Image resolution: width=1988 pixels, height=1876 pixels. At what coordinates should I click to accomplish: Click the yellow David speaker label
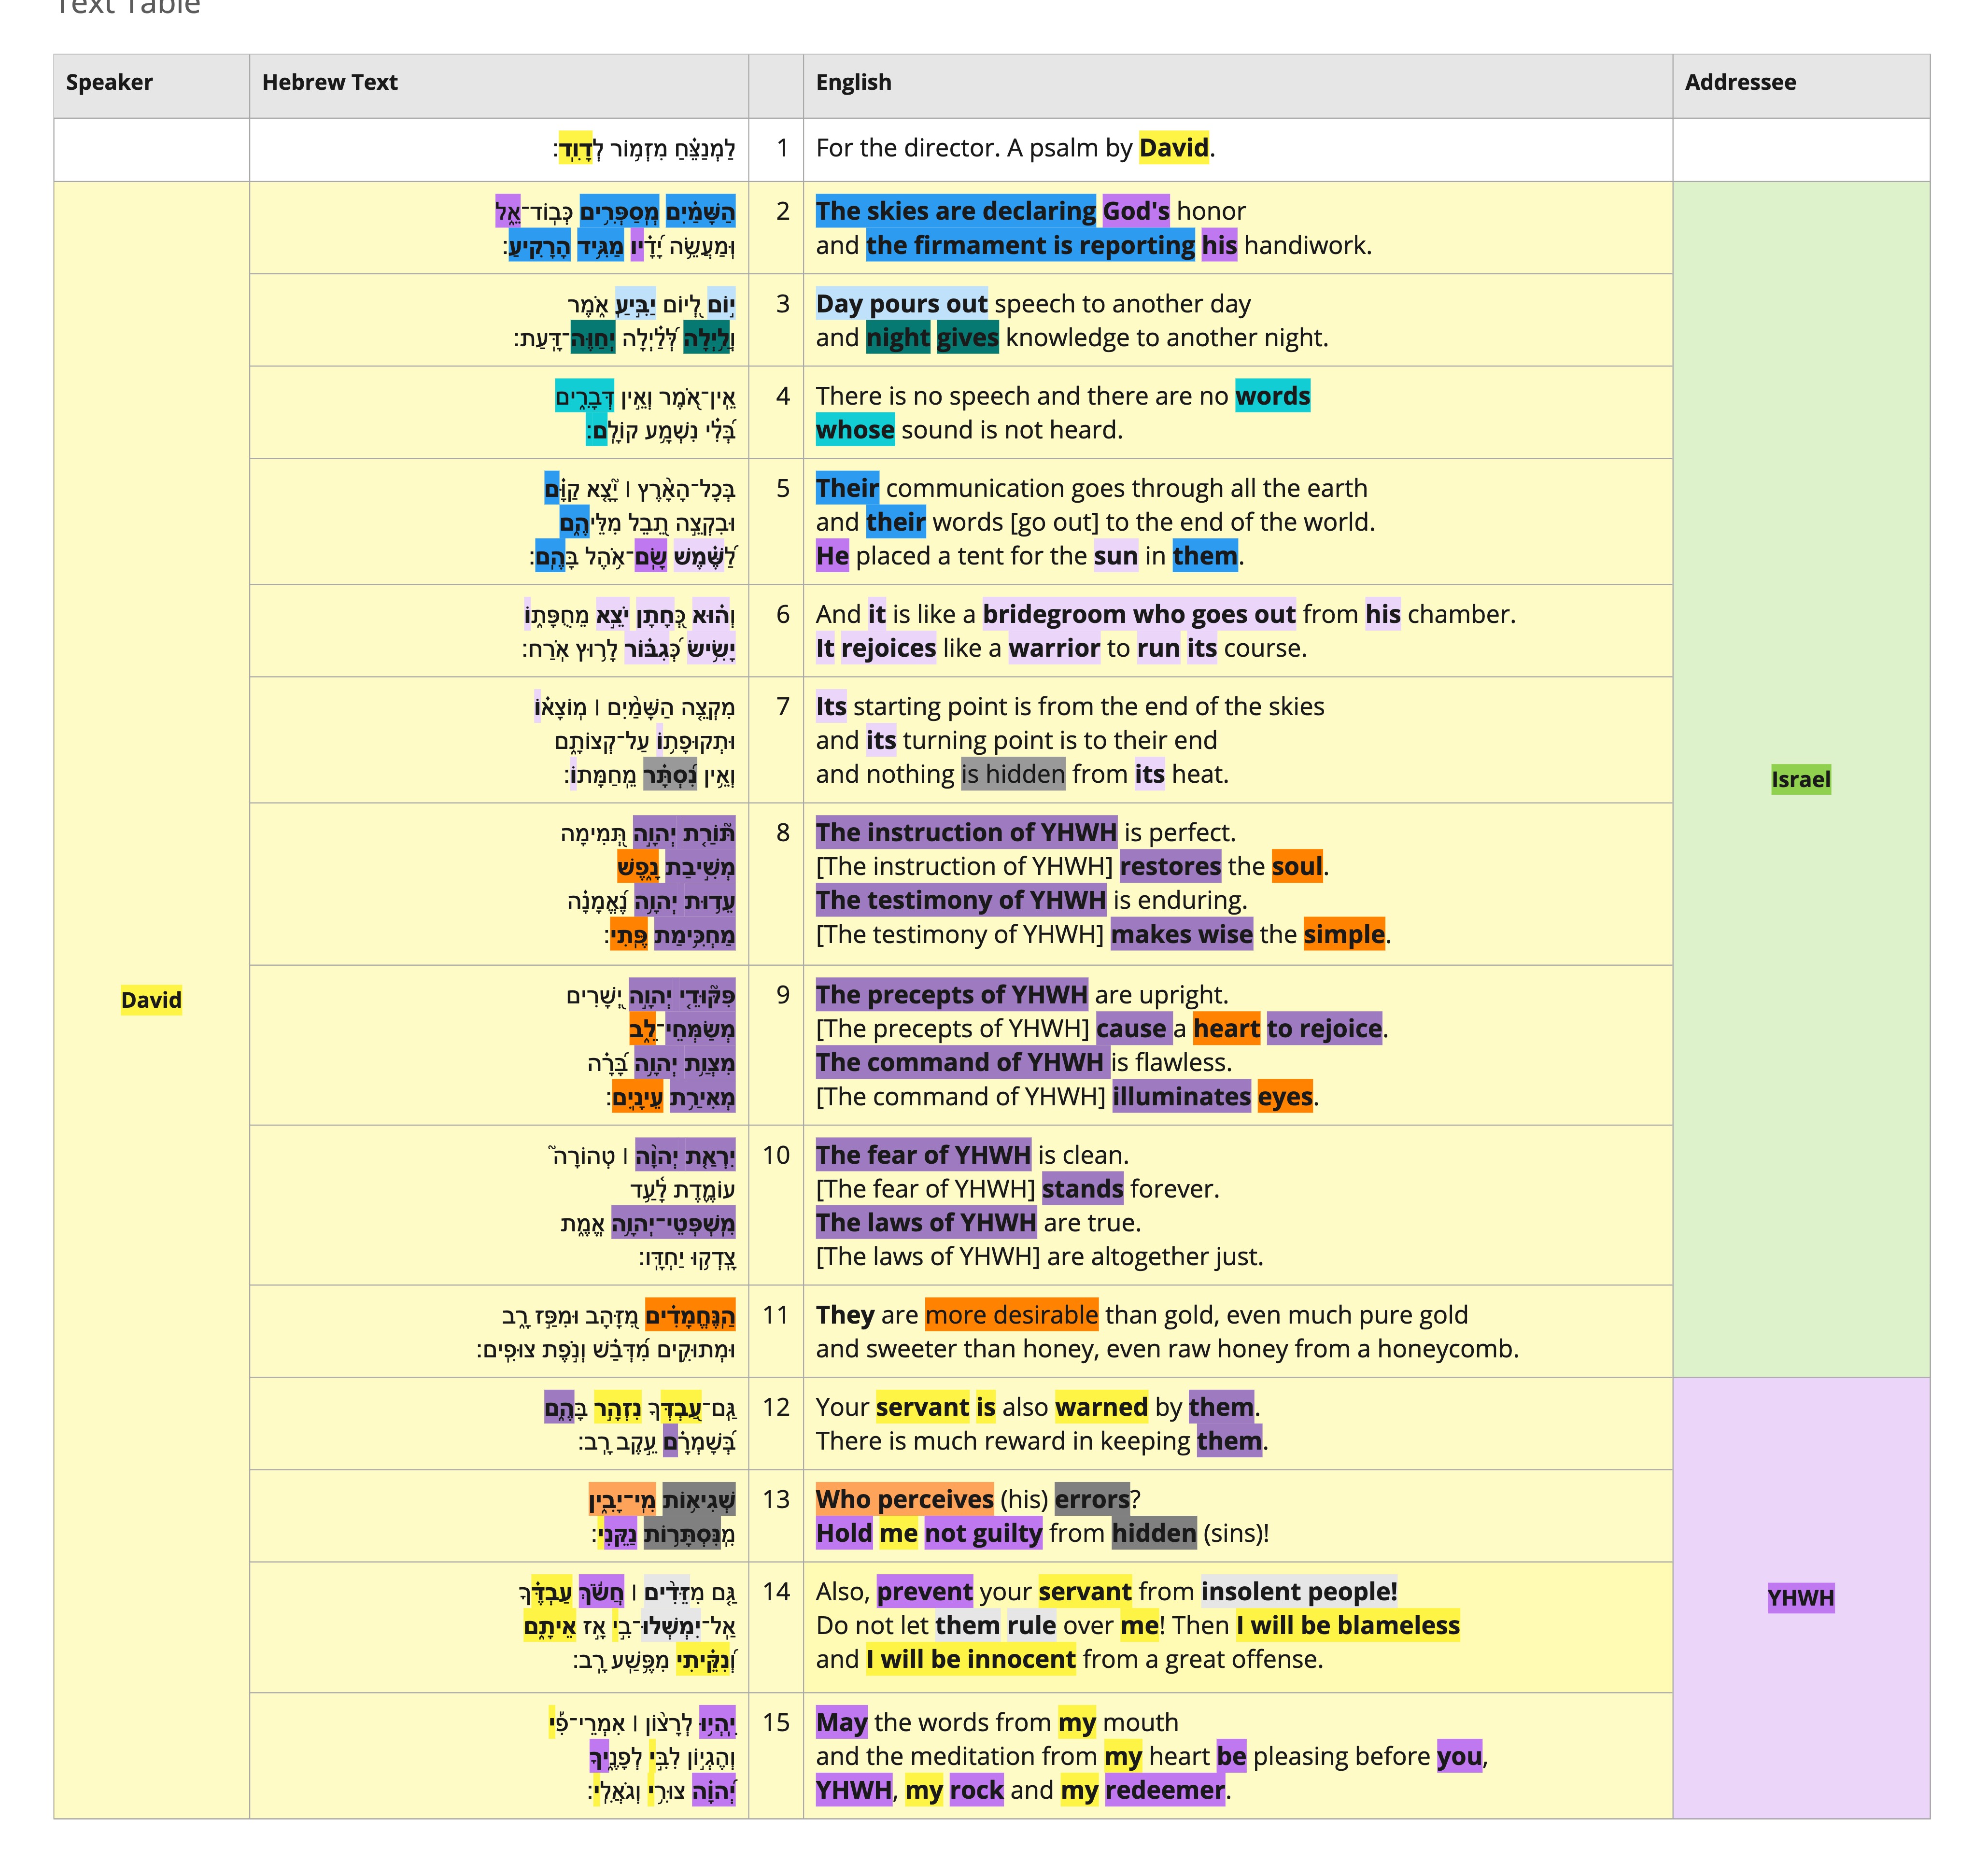pos(151,1000)
